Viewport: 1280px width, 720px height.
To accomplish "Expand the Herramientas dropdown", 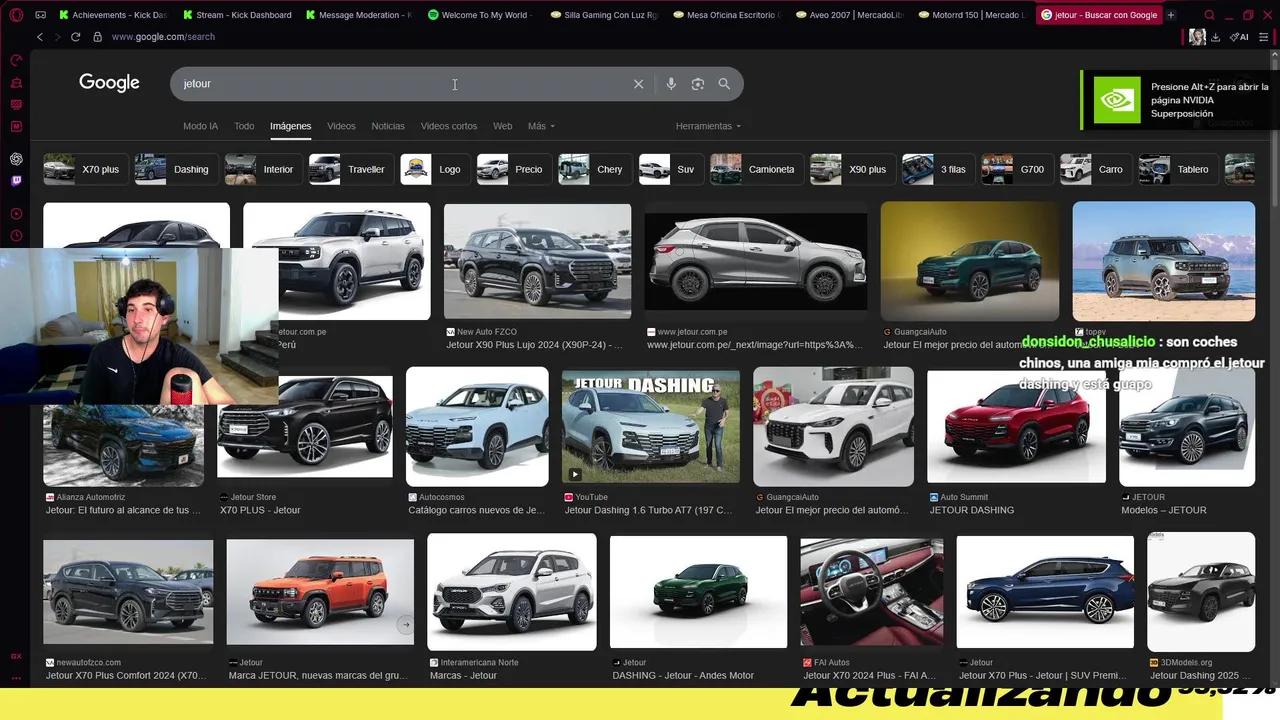I will (x=708, y=126).
